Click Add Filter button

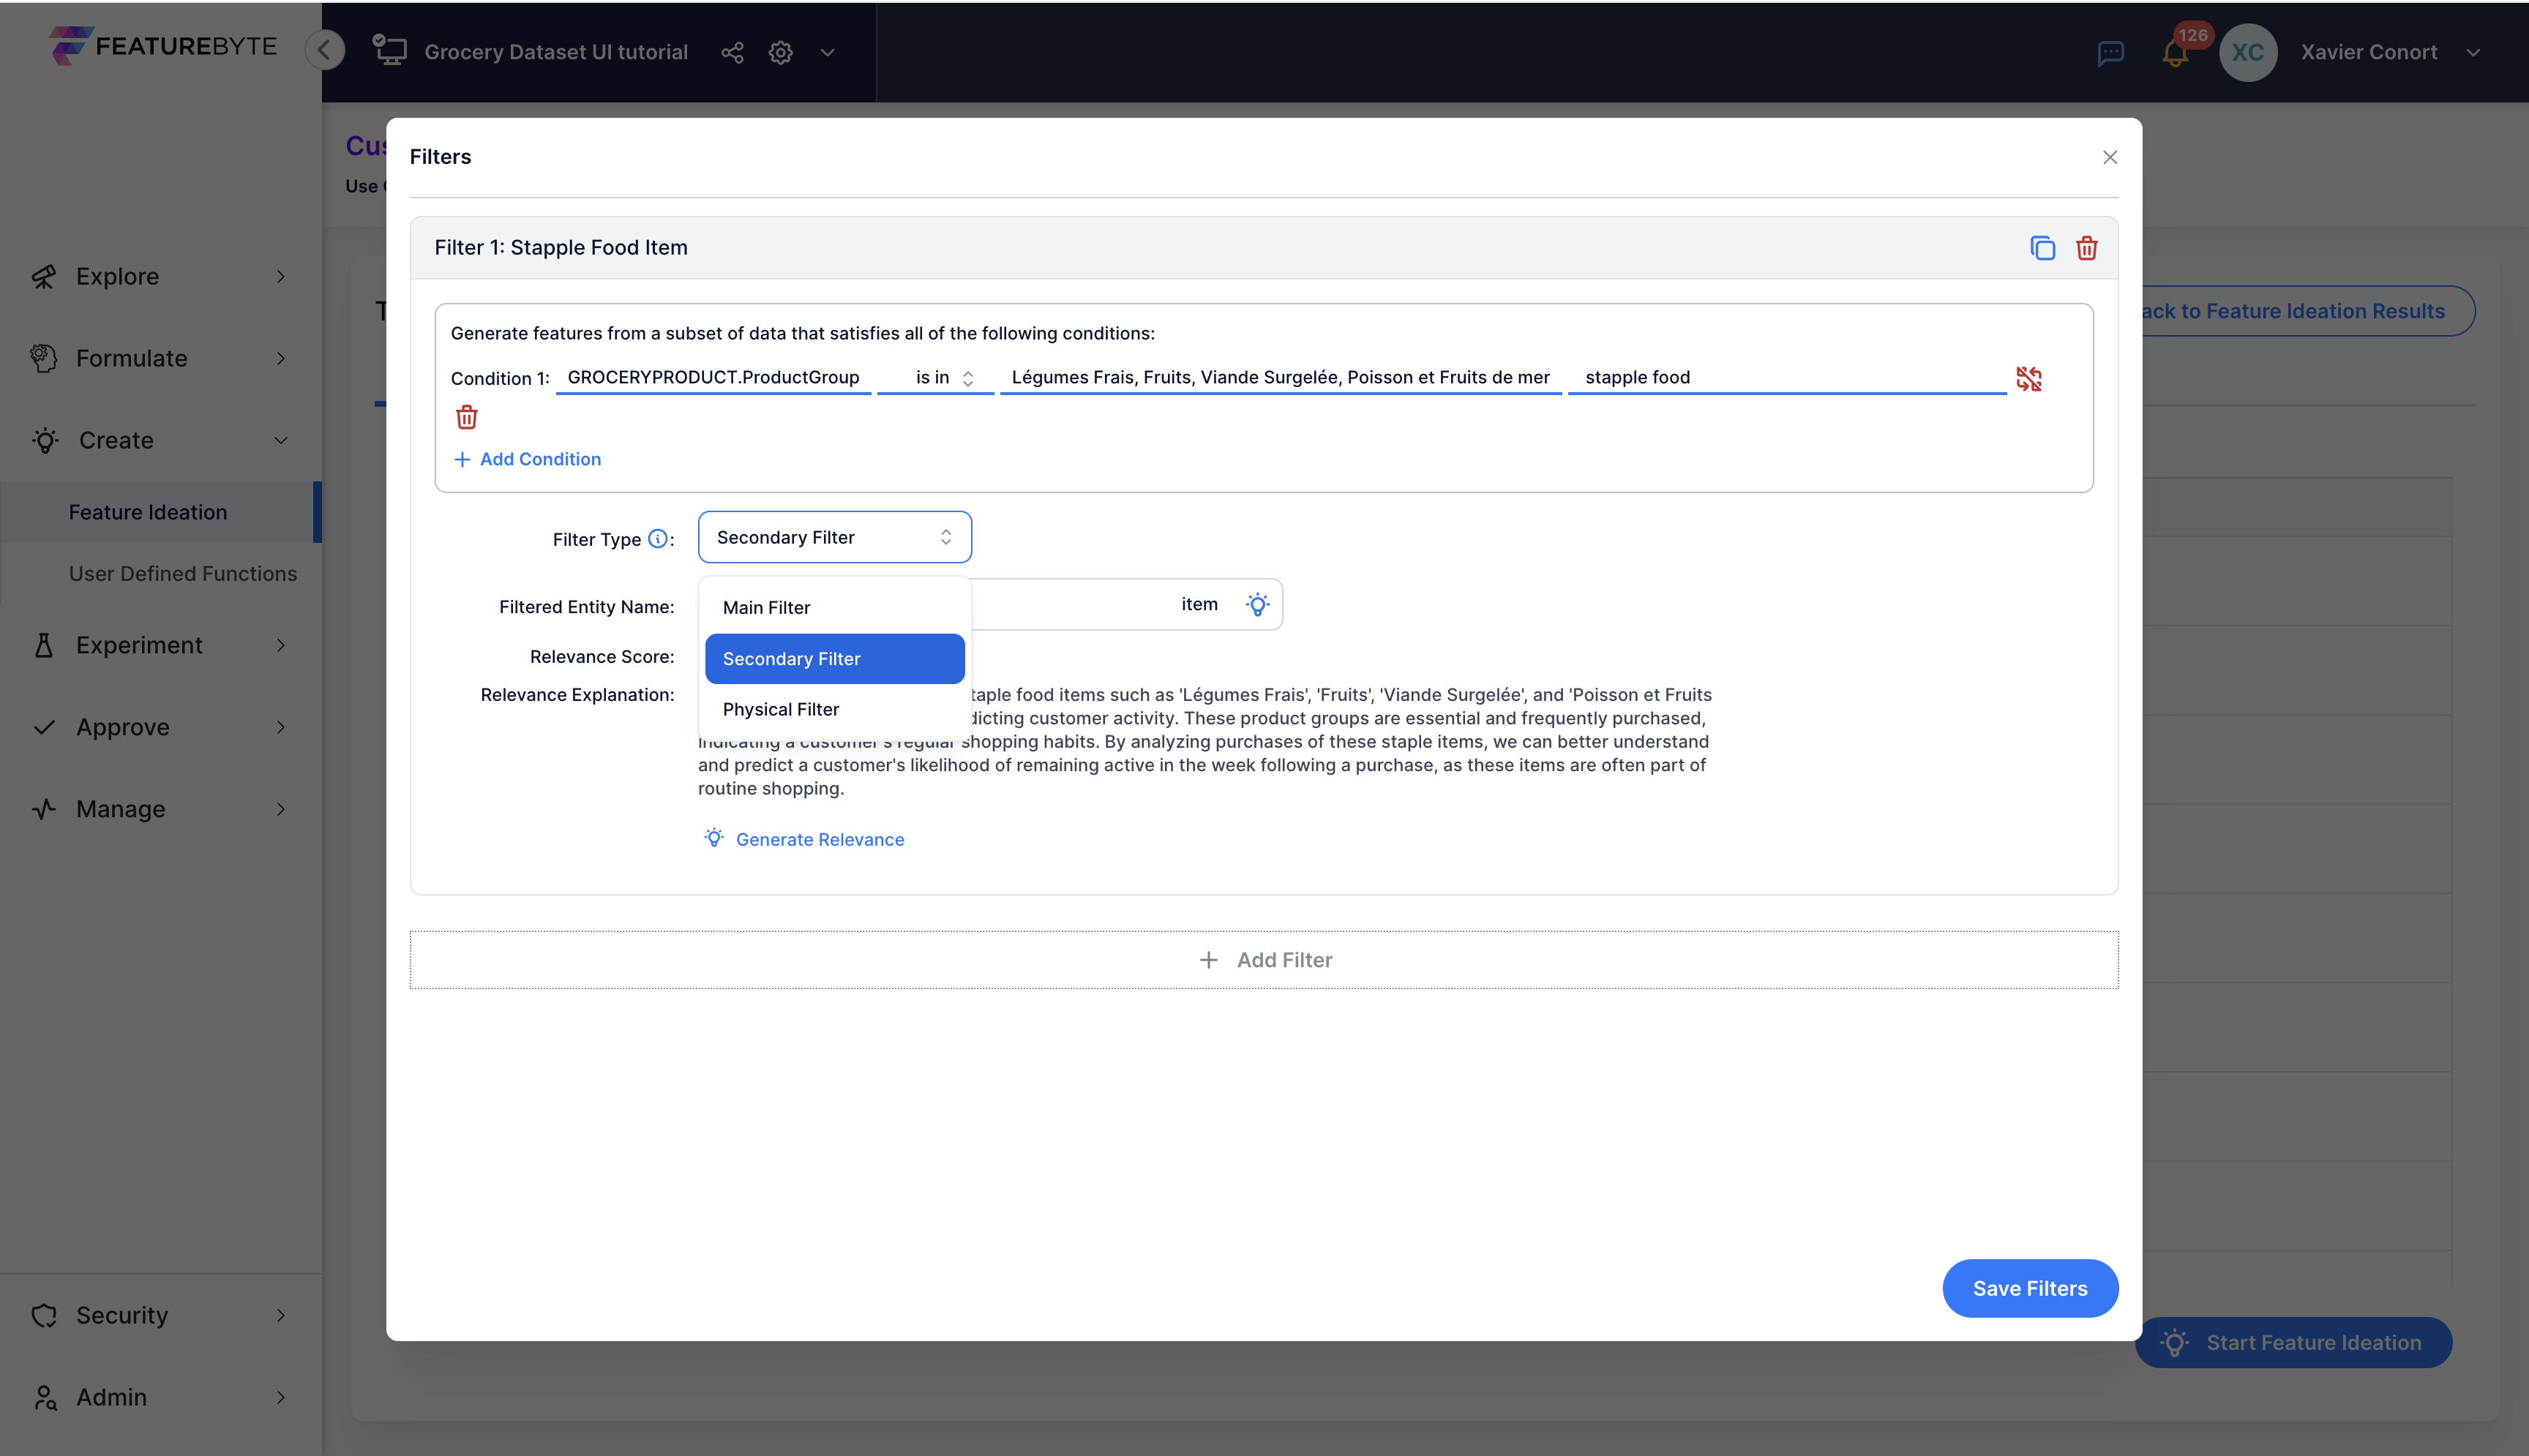[1264, 960]
